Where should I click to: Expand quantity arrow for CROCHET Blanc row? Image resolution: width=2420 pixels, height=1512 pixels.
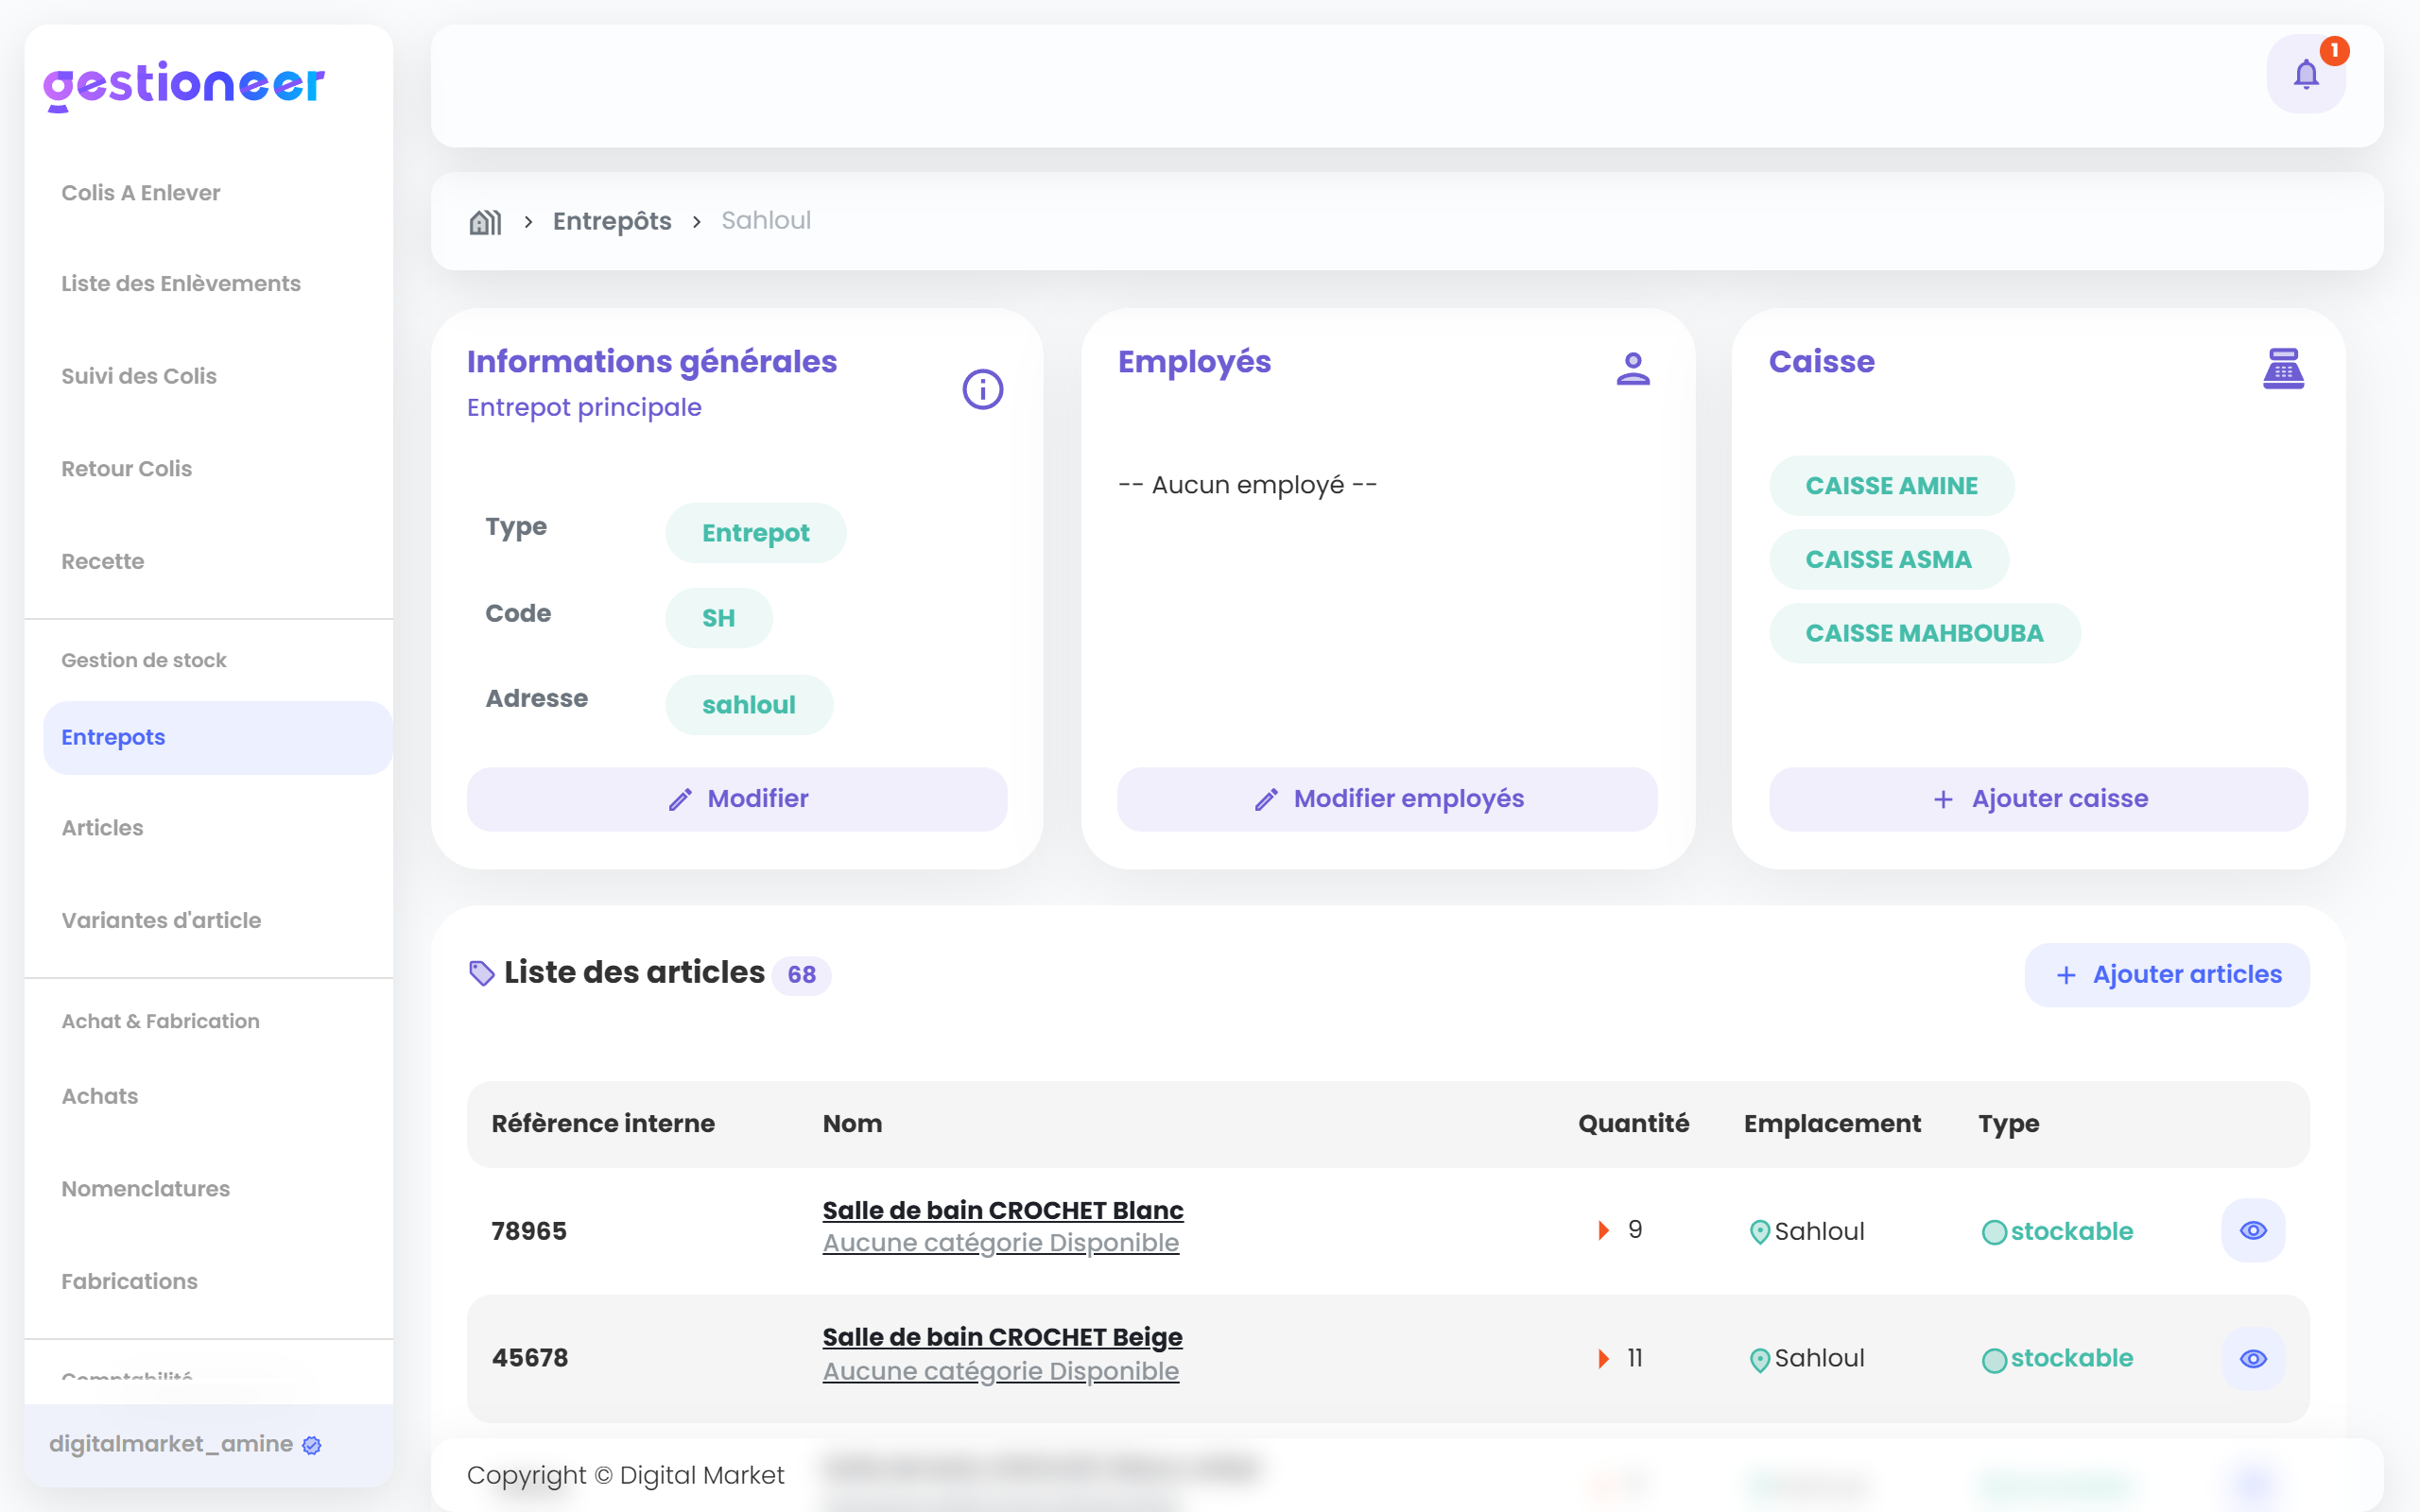click(x=1604, y=1230)
